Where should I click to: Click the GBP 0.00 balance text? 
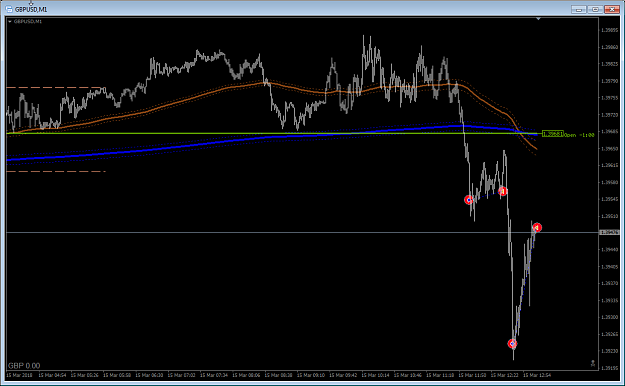24,366
